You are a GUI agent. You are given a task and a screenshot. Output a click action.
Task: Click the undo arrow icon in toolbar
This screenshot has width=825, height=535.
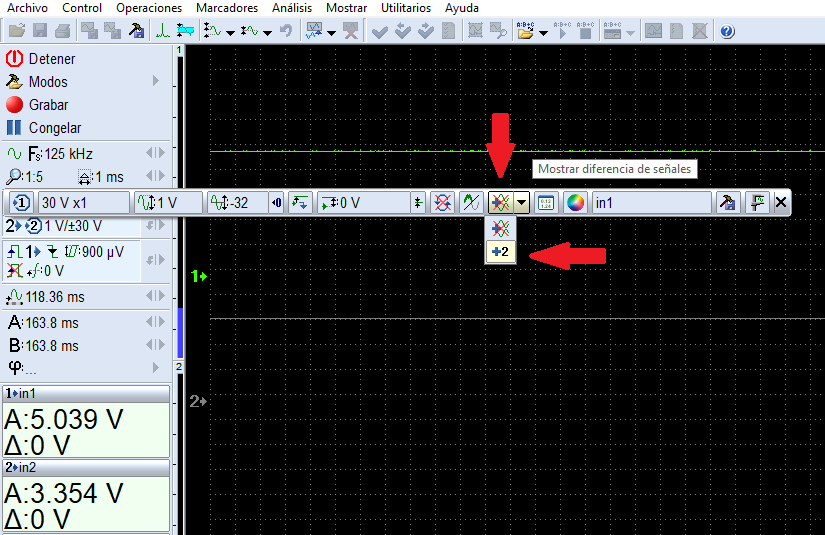pyautogui.click(x=286, y=32)
